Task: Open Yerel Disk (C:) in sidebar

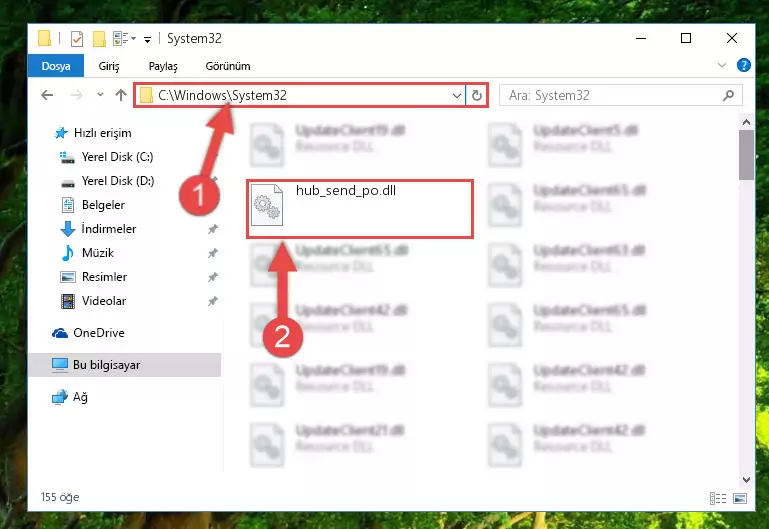Action: [x=117, y=157]
